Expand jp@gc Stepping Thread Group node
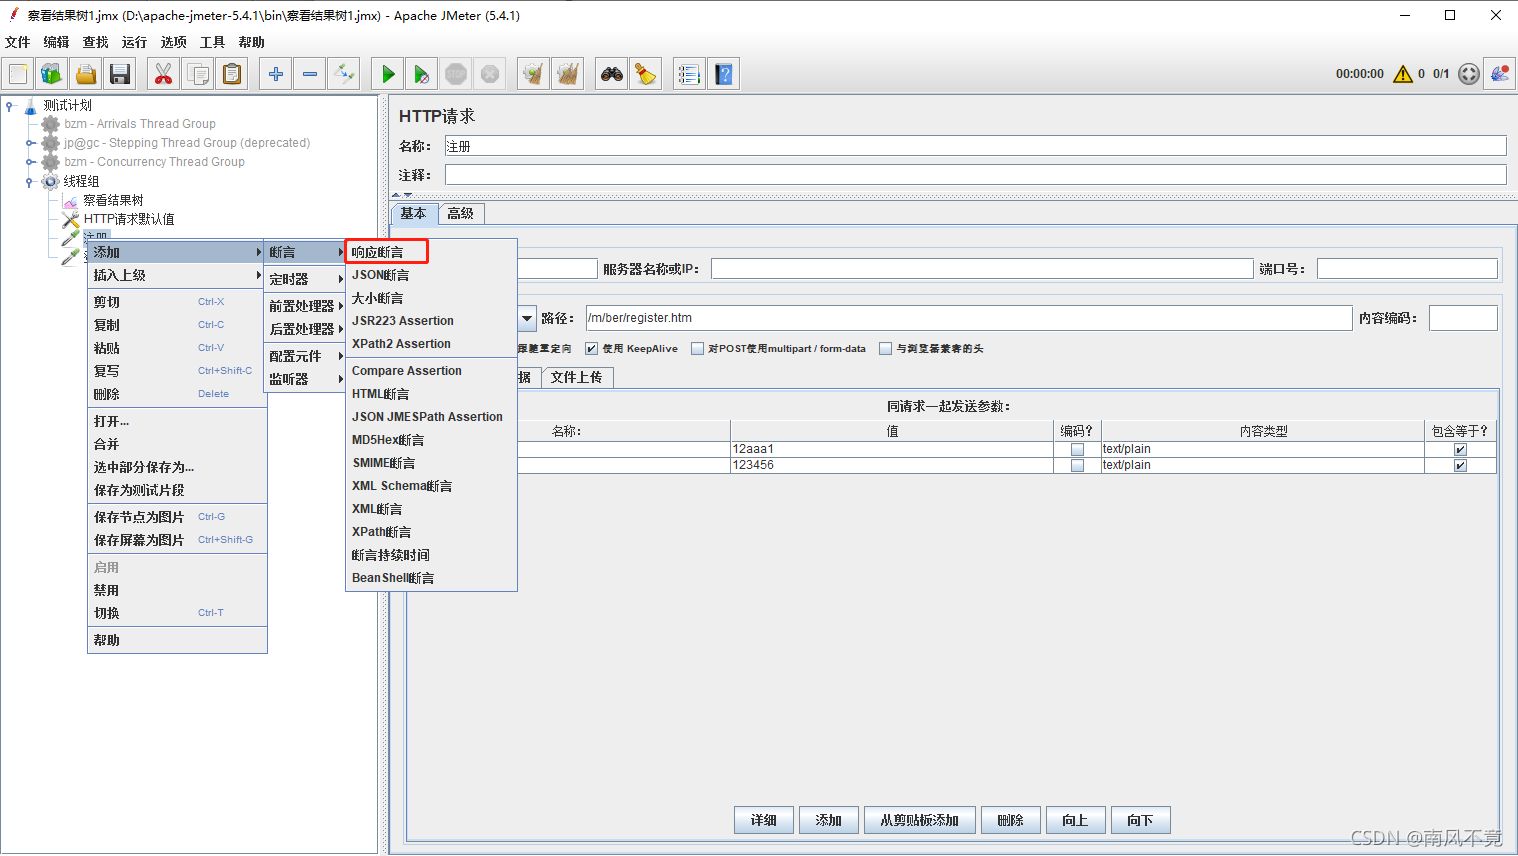The width and height of the screenshot is (1518, 856). click(30, 143)
